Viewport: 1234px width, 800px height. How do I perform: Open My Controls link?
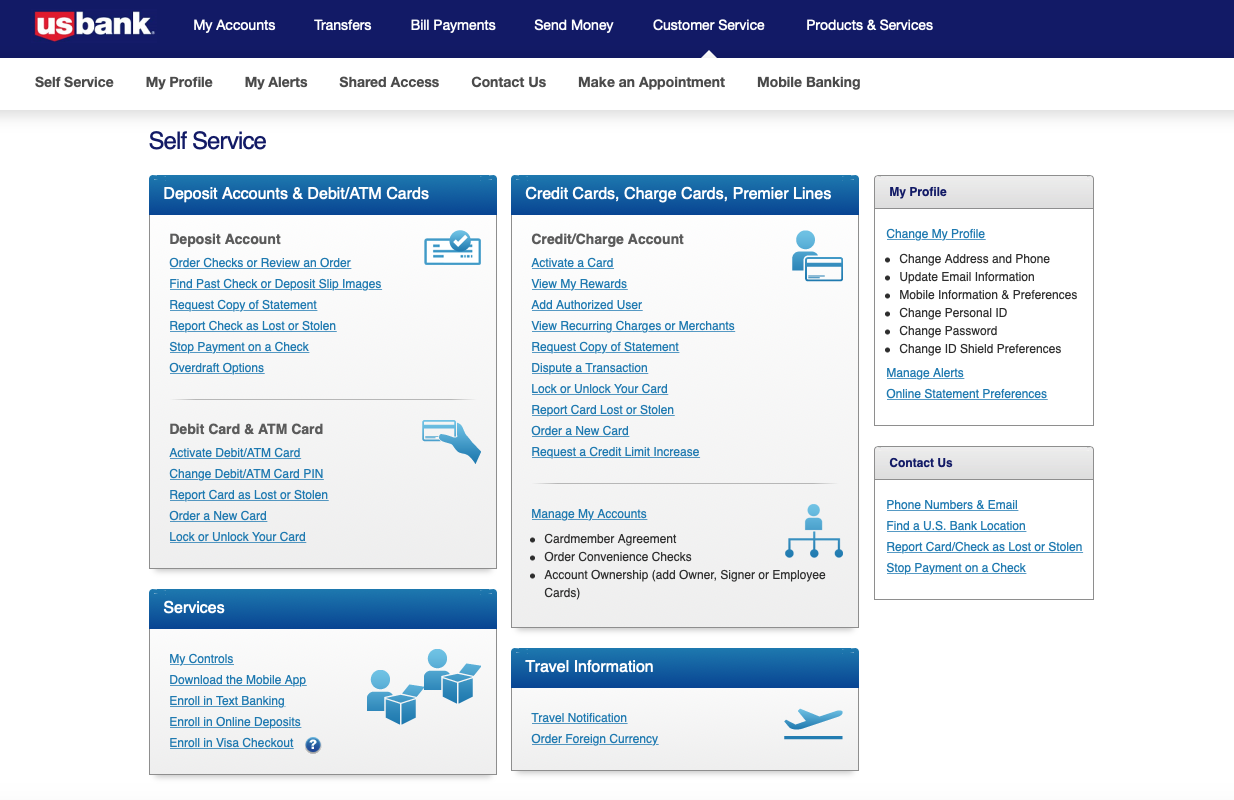(201, 659)
